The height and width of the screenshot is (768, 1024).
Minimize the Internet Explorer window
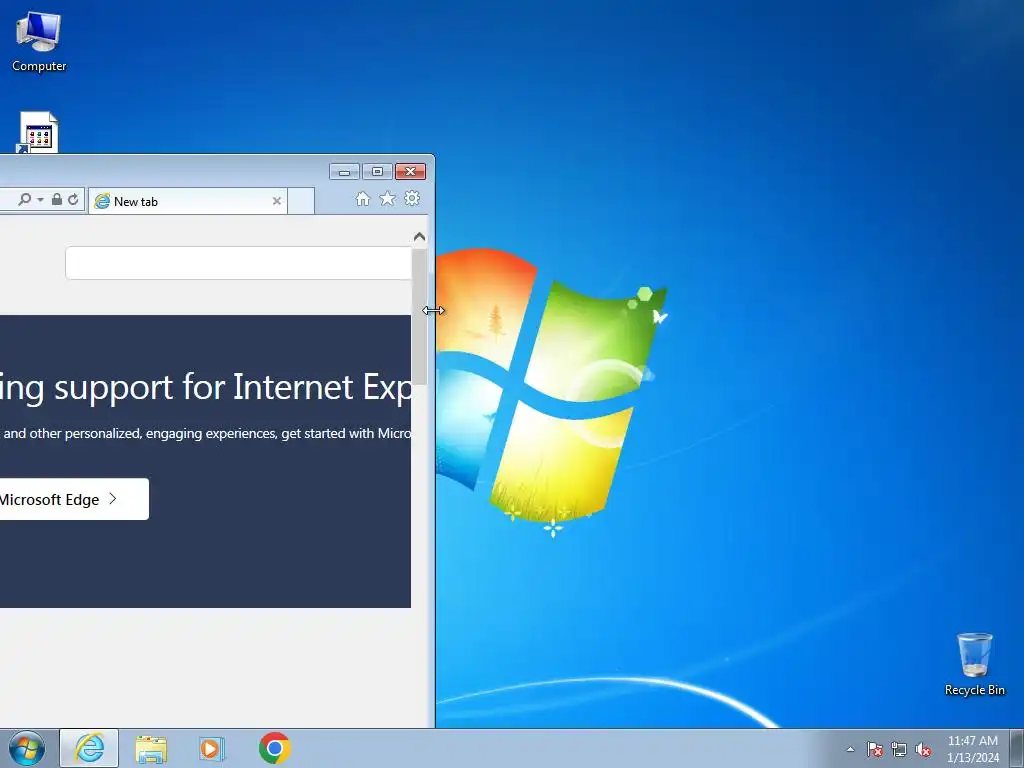point(344,172)
